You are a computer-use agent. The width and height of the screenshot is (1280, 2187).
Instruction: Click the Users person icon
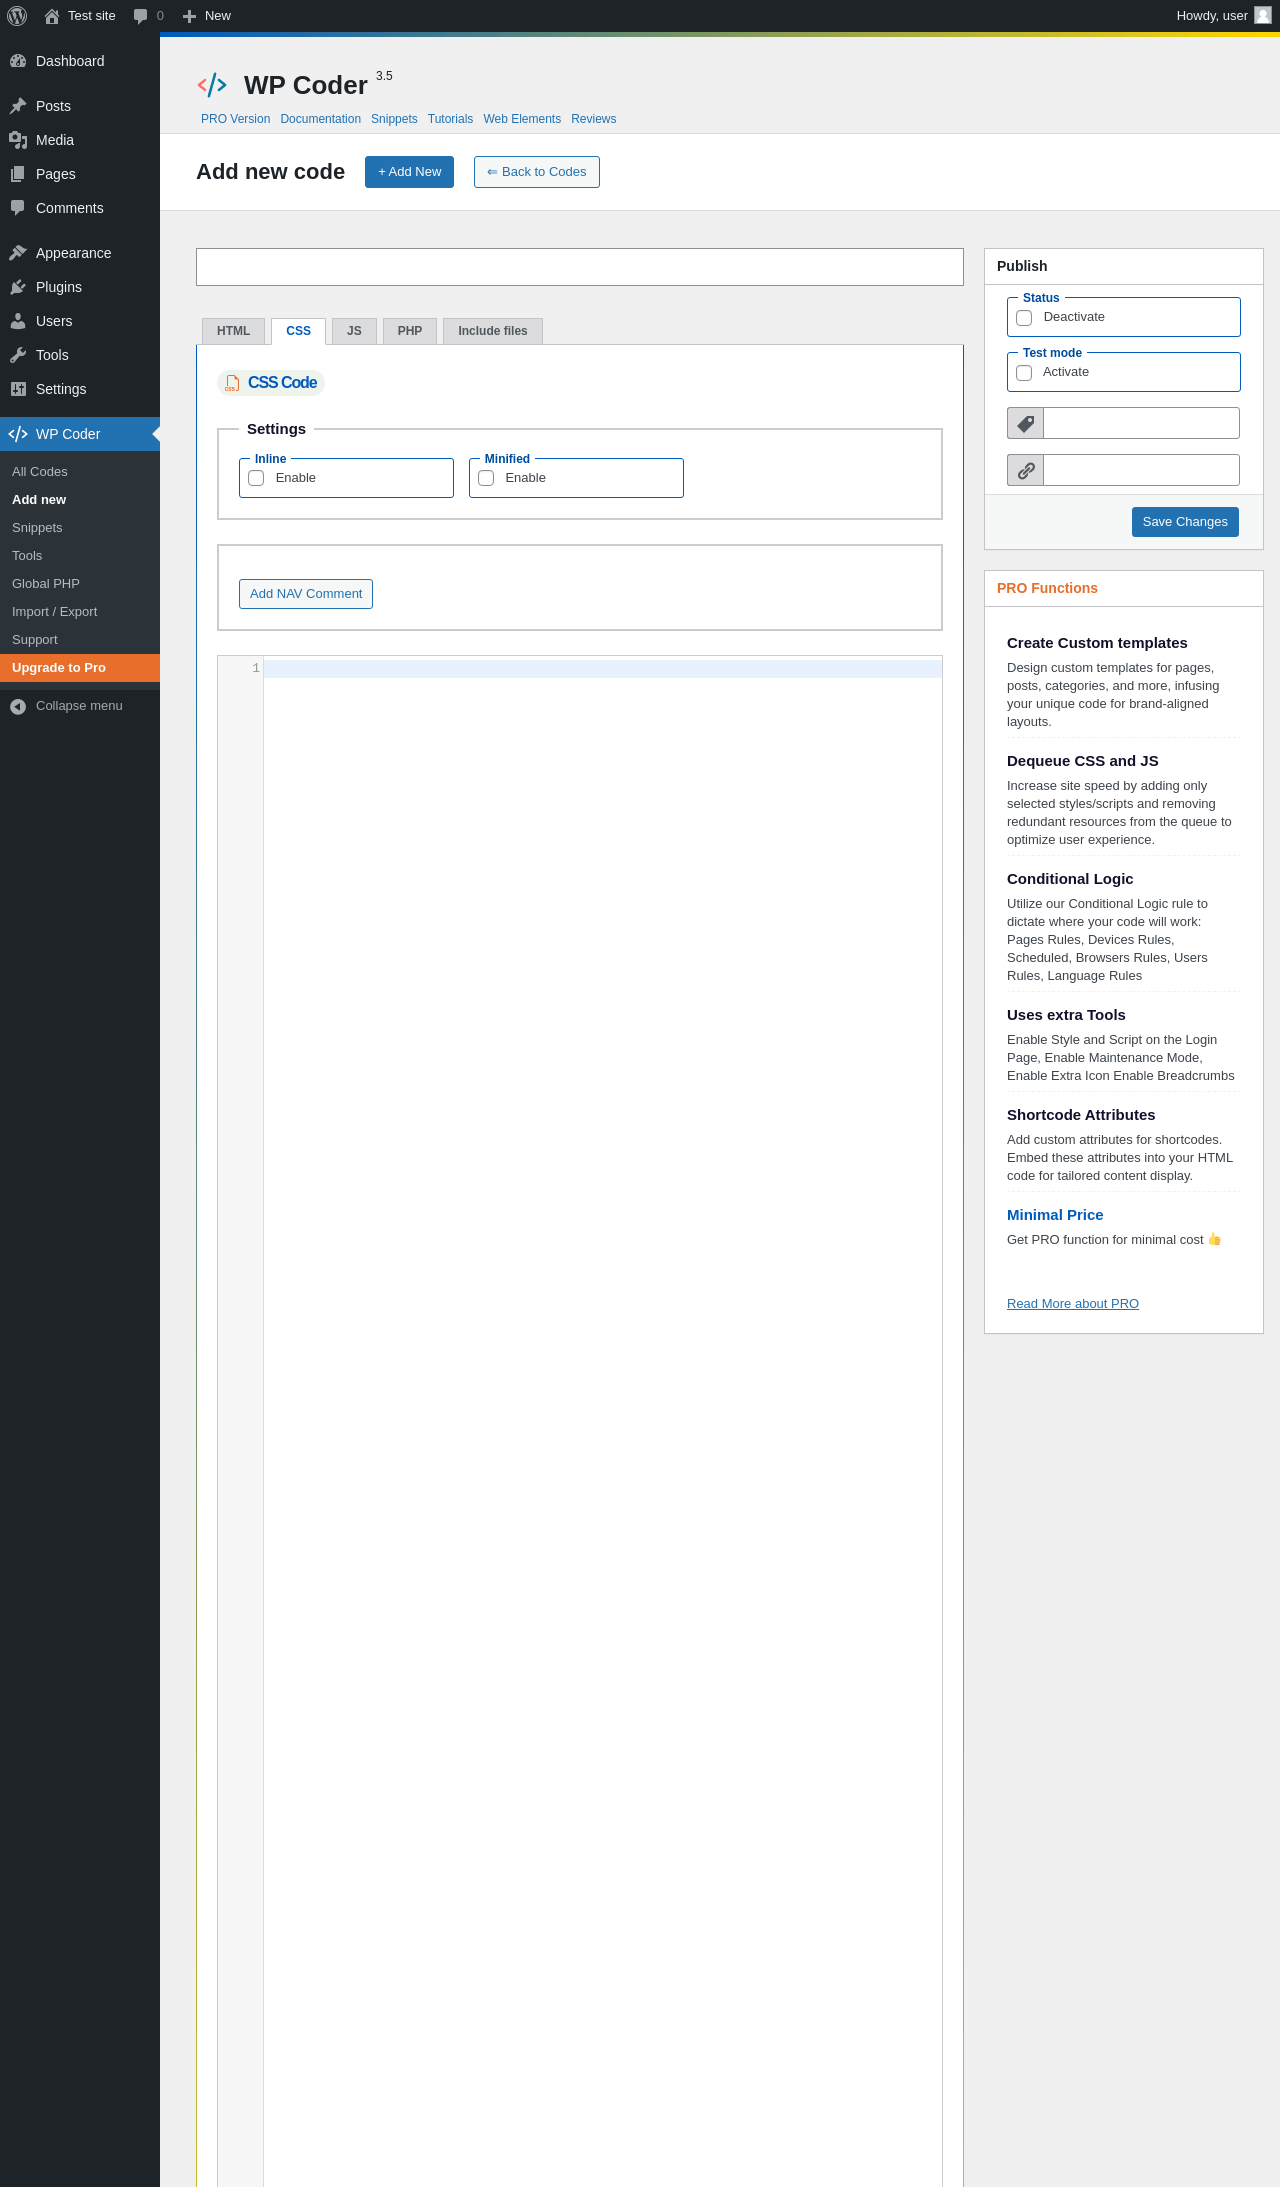coord(18,321)
